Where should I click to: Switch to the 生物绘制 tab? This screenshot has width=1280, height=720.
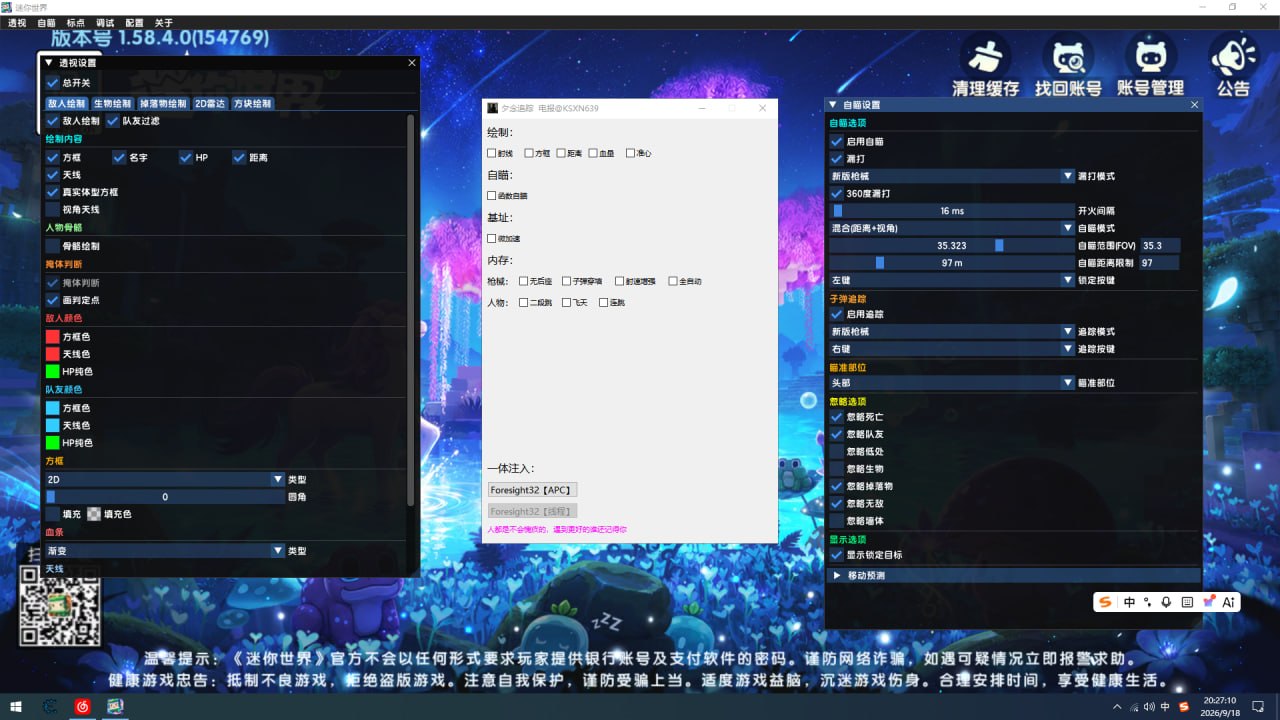(x=112, y=103)
